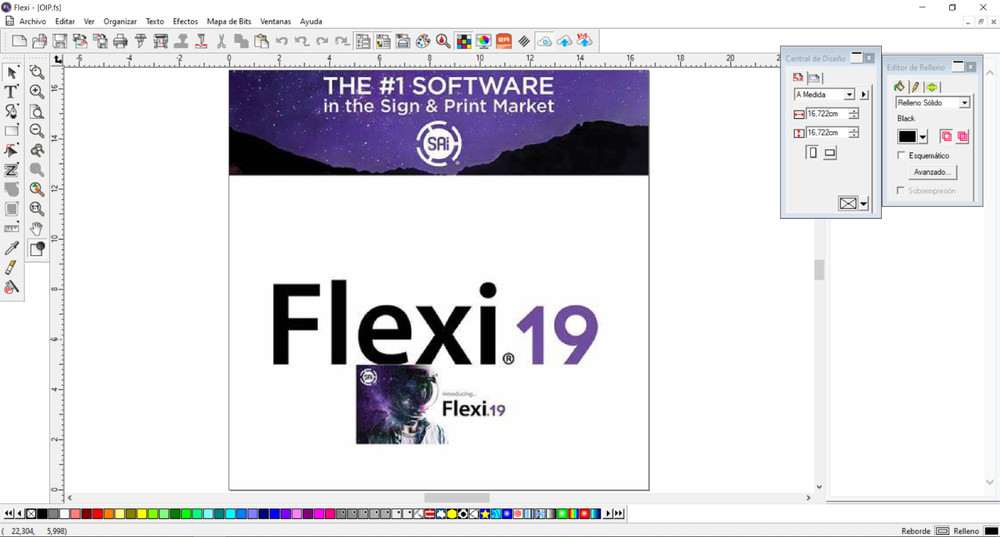1000x537 pixels.
Task: Toggle the fill/stroke mode button in toolbox
Action: point(37,249)
